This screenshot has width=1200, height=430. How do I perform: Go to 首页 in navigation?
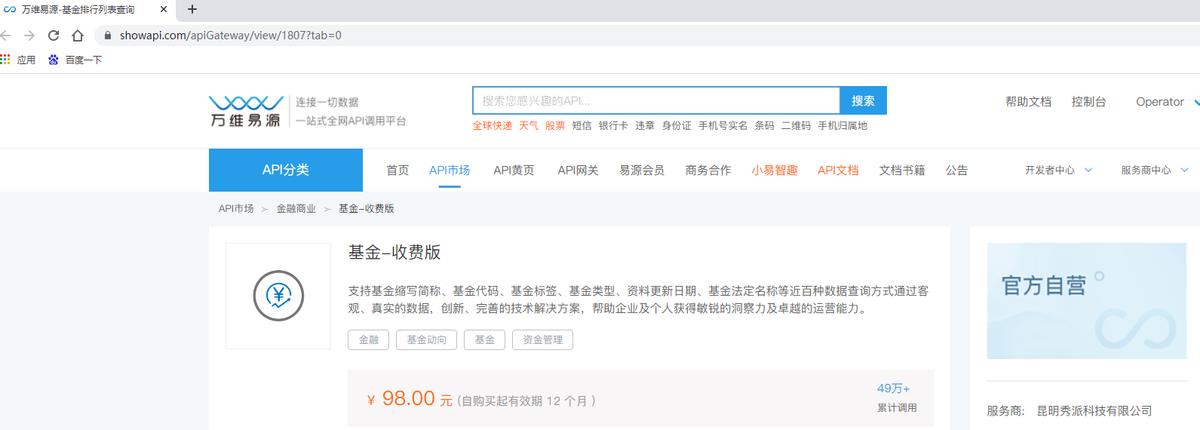coord(398,171)
